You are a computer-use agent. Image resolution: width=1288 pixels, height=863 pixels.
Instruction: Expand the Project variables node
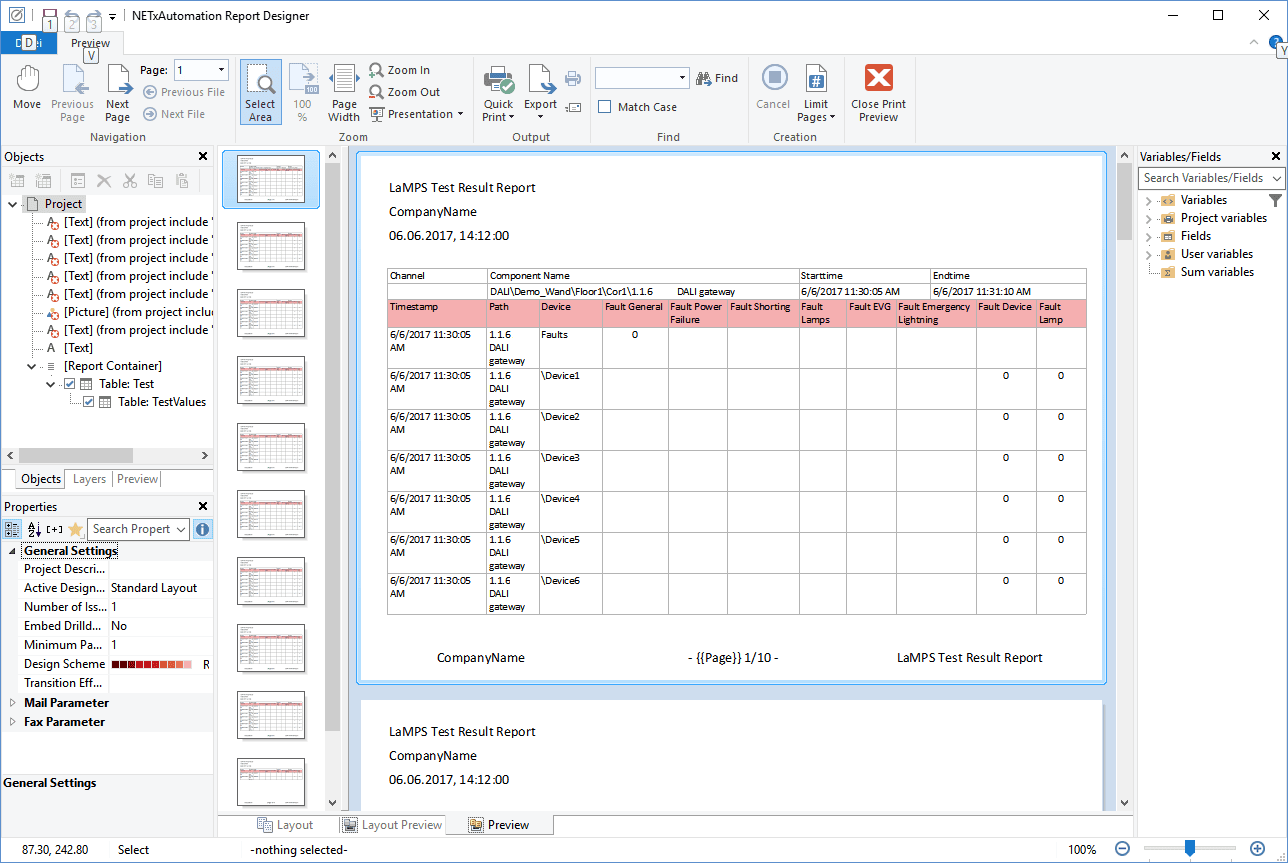click(1148, 218)
